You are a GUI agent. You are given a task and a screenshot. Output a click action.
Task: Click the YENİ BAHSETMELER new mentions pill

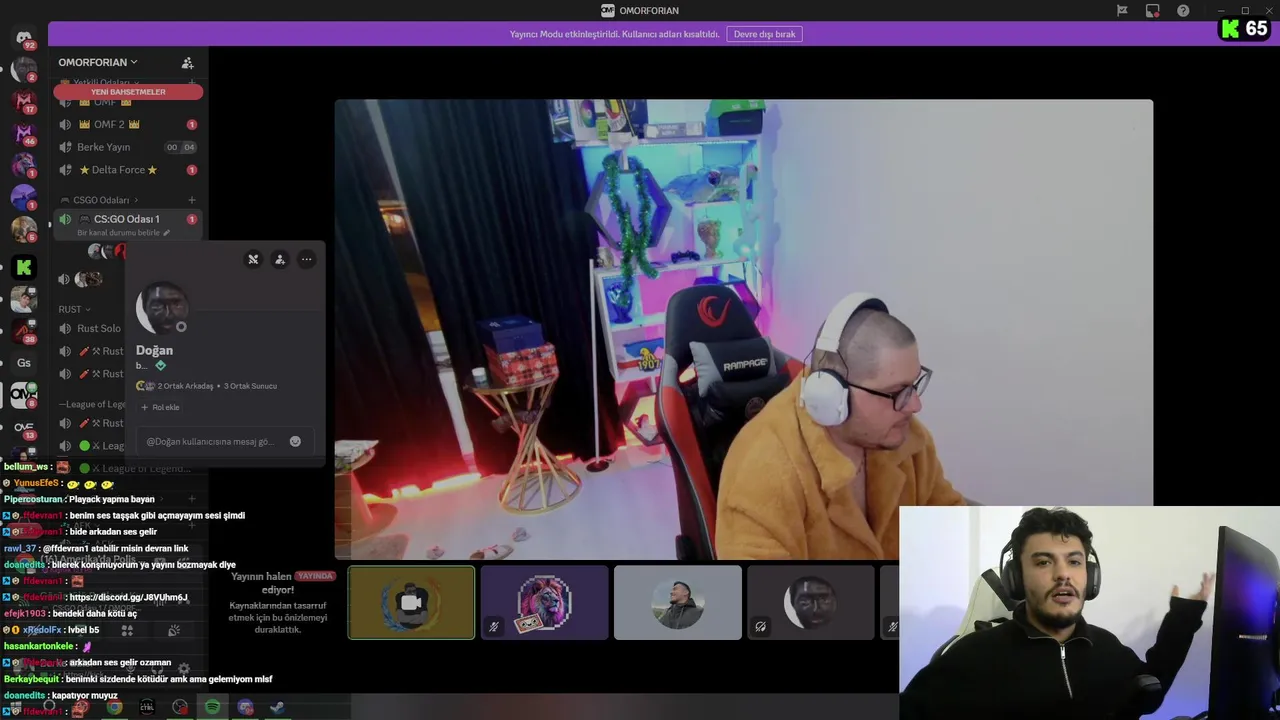tap(128, 92)
